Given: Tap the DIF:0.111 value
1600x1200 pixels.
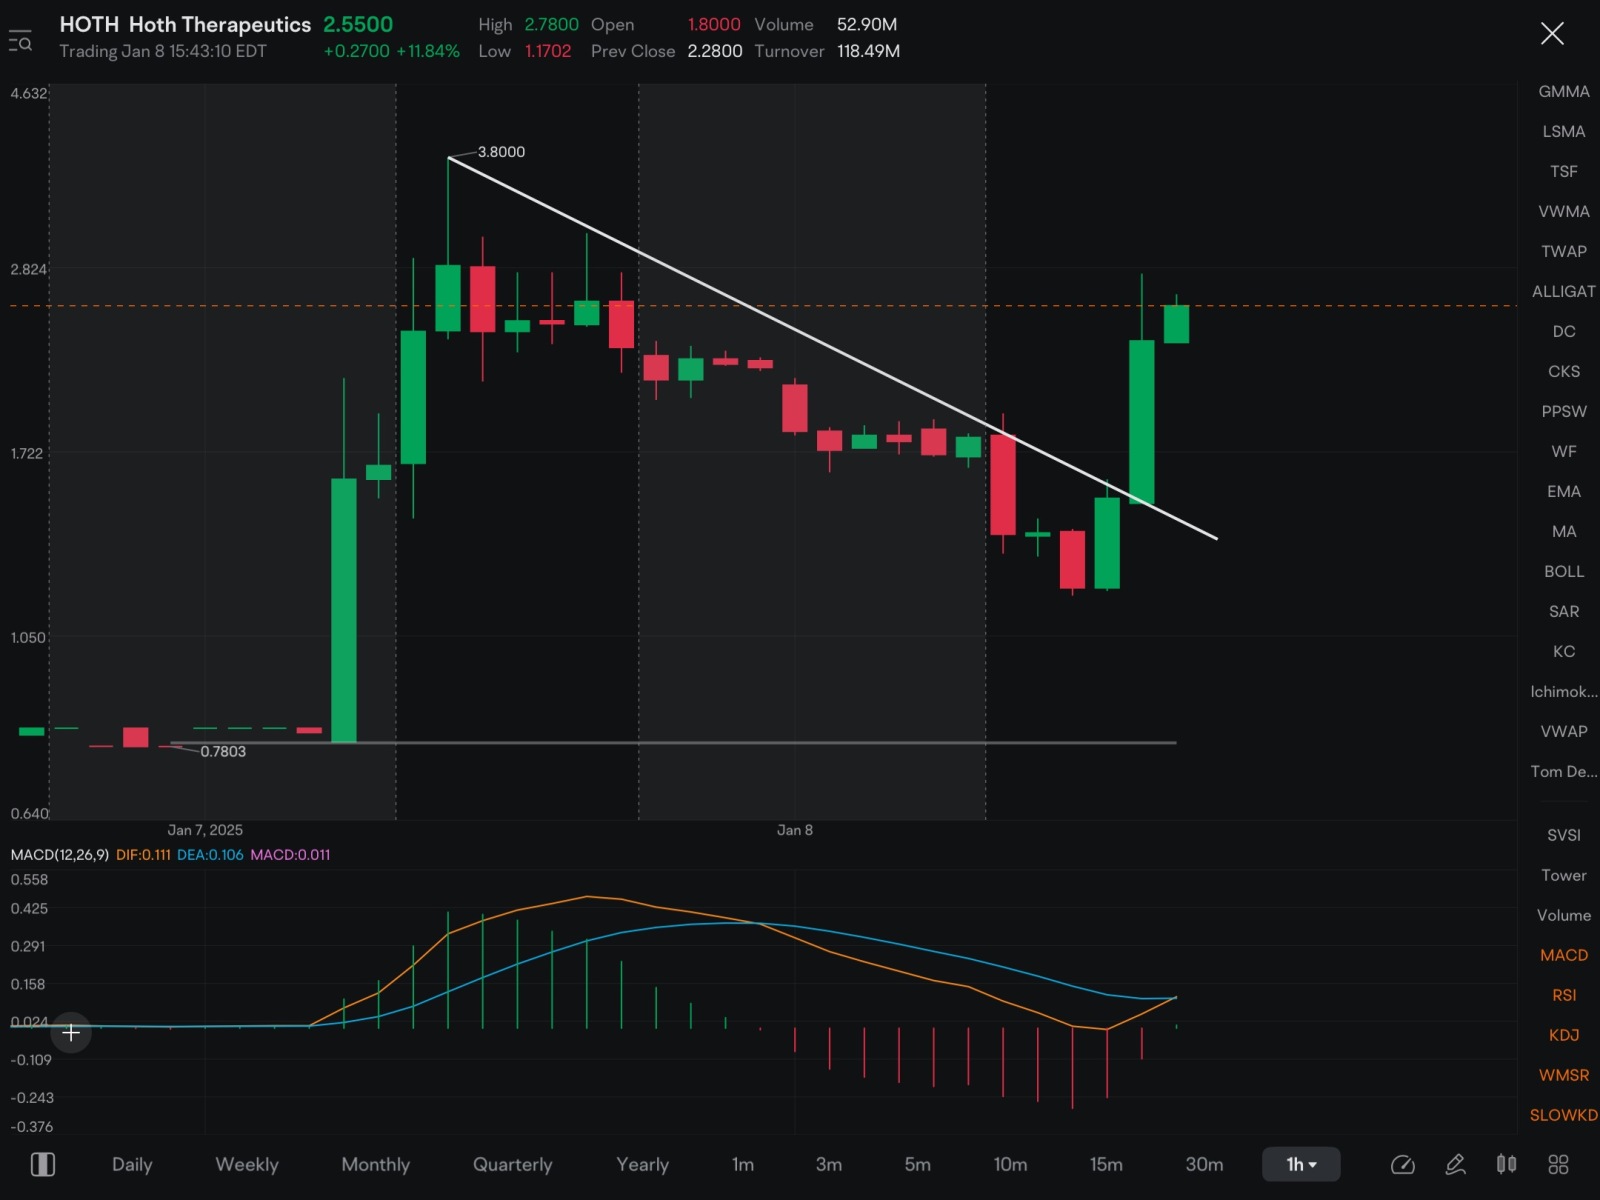Looking at the screenshot, I should (143, 855).
